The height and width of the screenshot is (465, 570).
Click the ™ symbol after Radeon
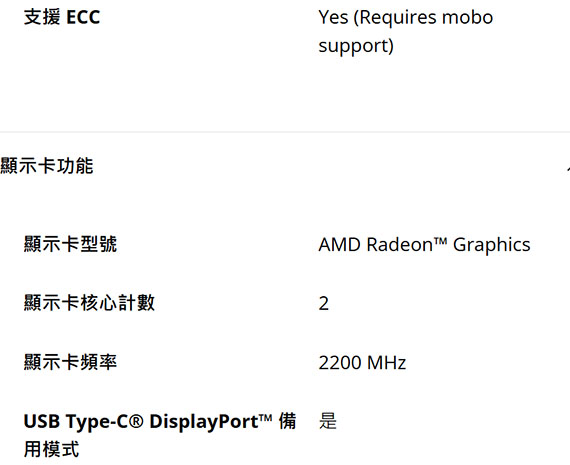tap(440, 241)
